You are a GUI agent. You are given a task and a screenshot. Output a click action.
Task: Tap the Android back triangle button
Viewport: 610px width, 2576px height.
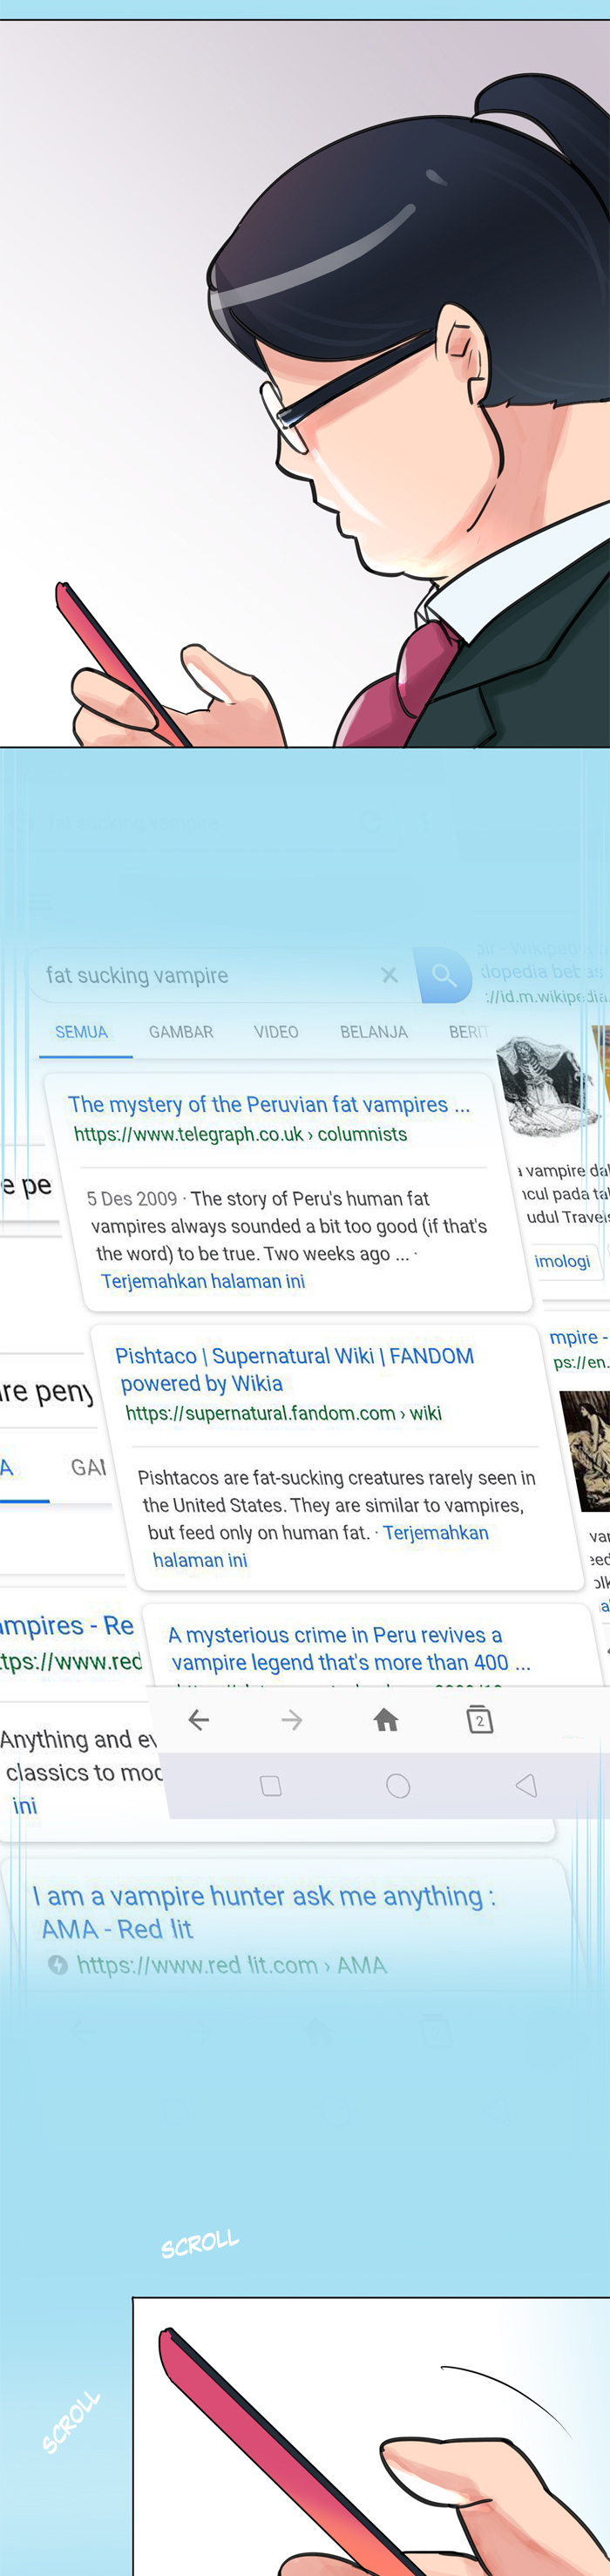pos(526,1786)
